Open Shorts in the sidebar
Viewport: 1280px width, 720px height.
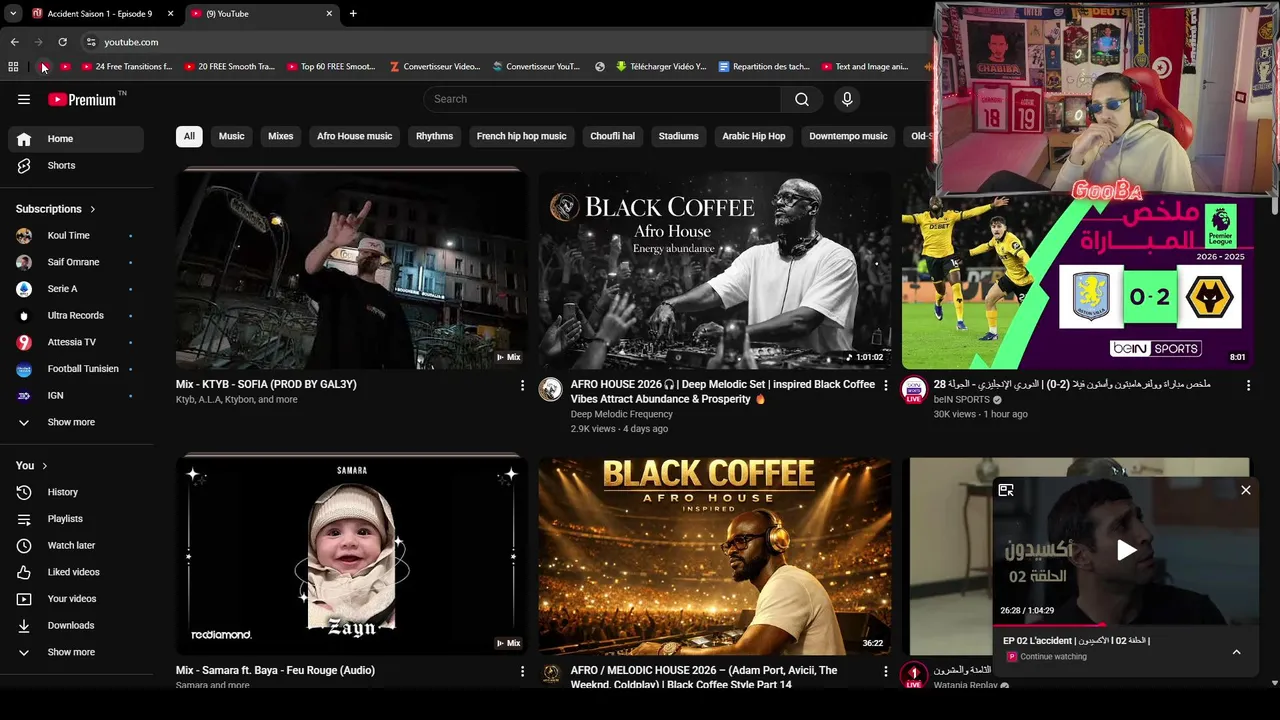click(x=76, y=165)
